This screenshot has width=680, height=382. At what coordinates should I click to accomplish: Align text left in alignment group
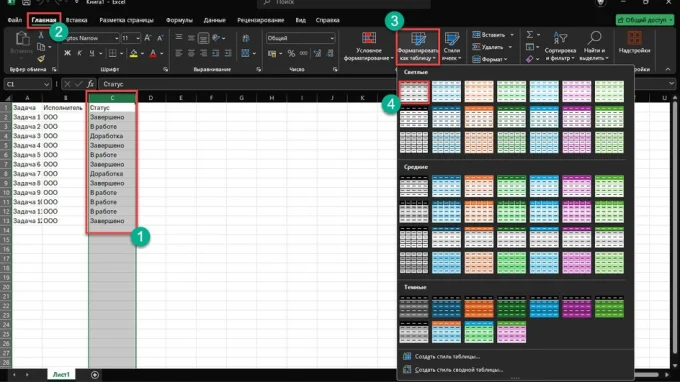179,53
